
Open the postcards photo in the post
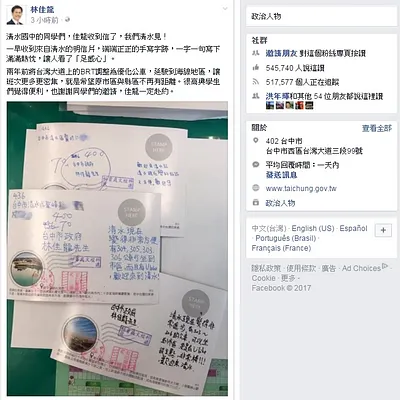point(117,249)
